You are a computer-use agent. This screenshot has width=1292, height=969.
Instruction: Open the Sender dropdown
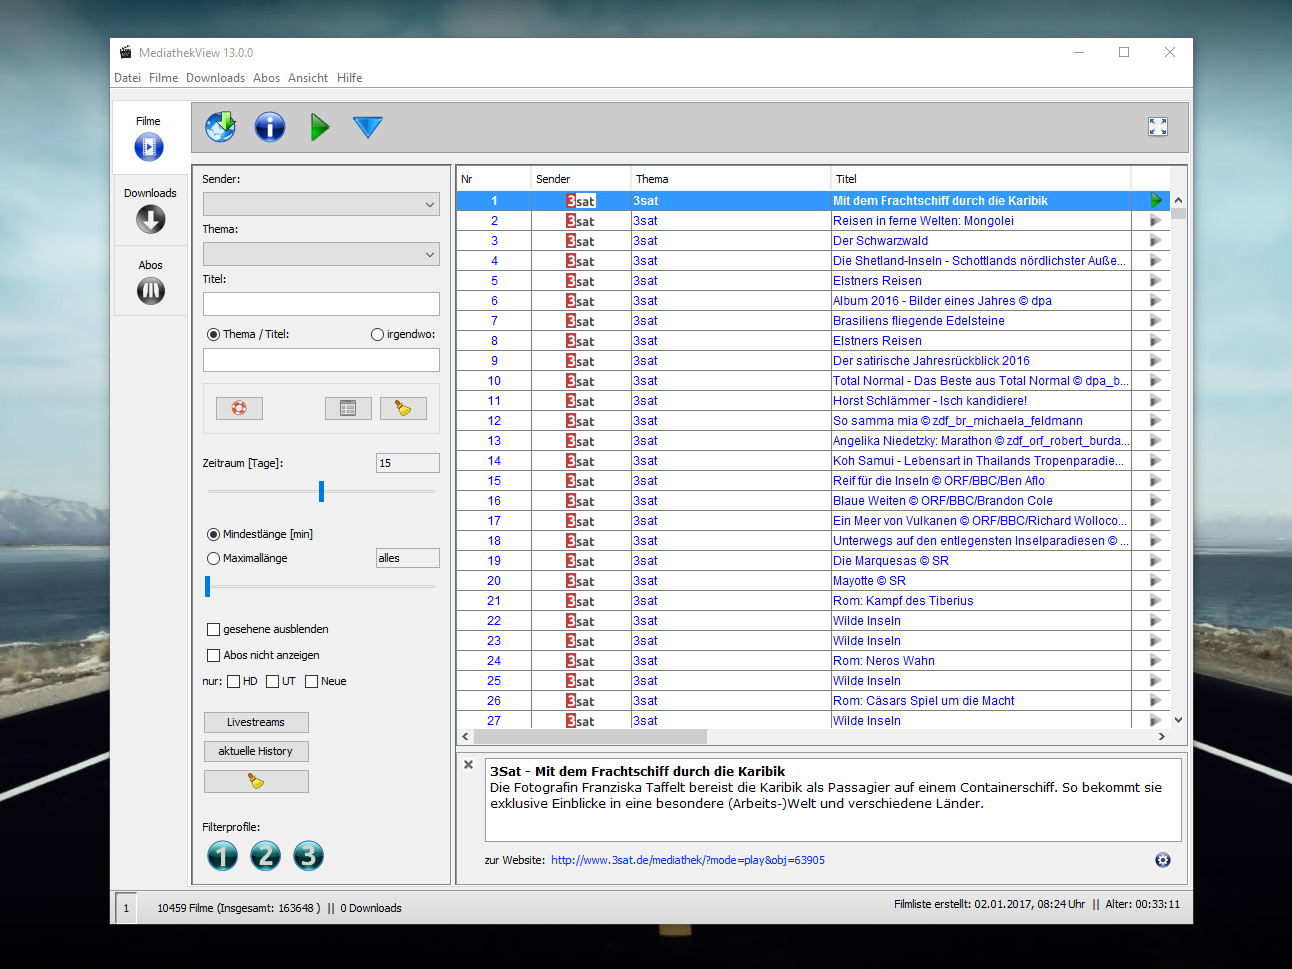[x=321, y=204]
